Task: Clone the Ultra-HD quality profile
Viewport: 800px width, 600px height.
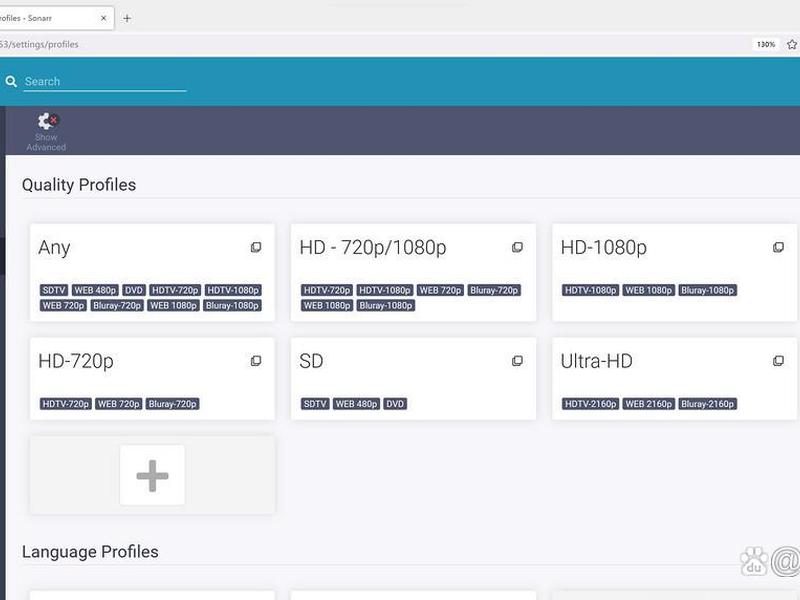Action: coord(779,361)
